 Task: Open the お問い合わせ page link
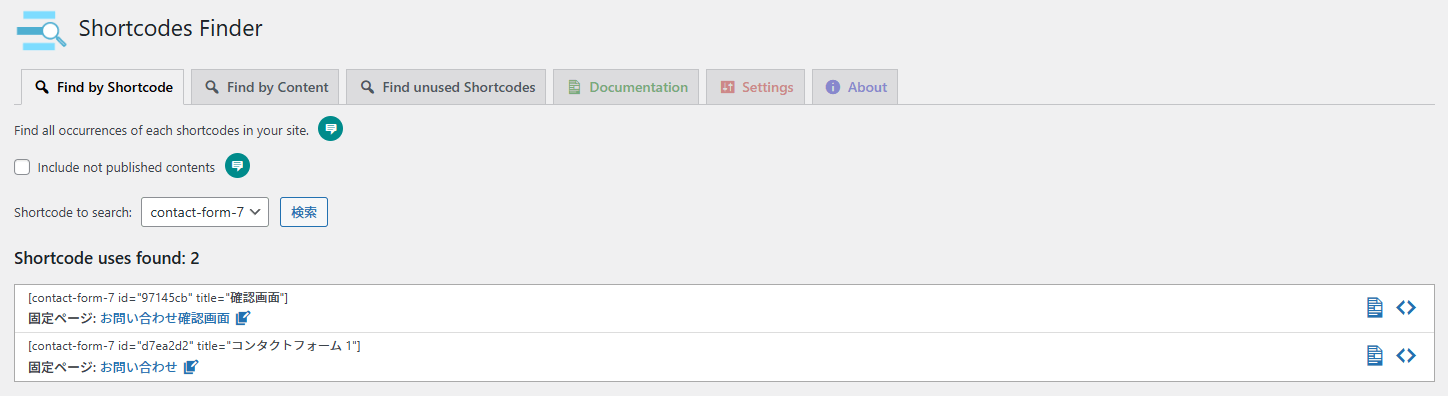139,366
